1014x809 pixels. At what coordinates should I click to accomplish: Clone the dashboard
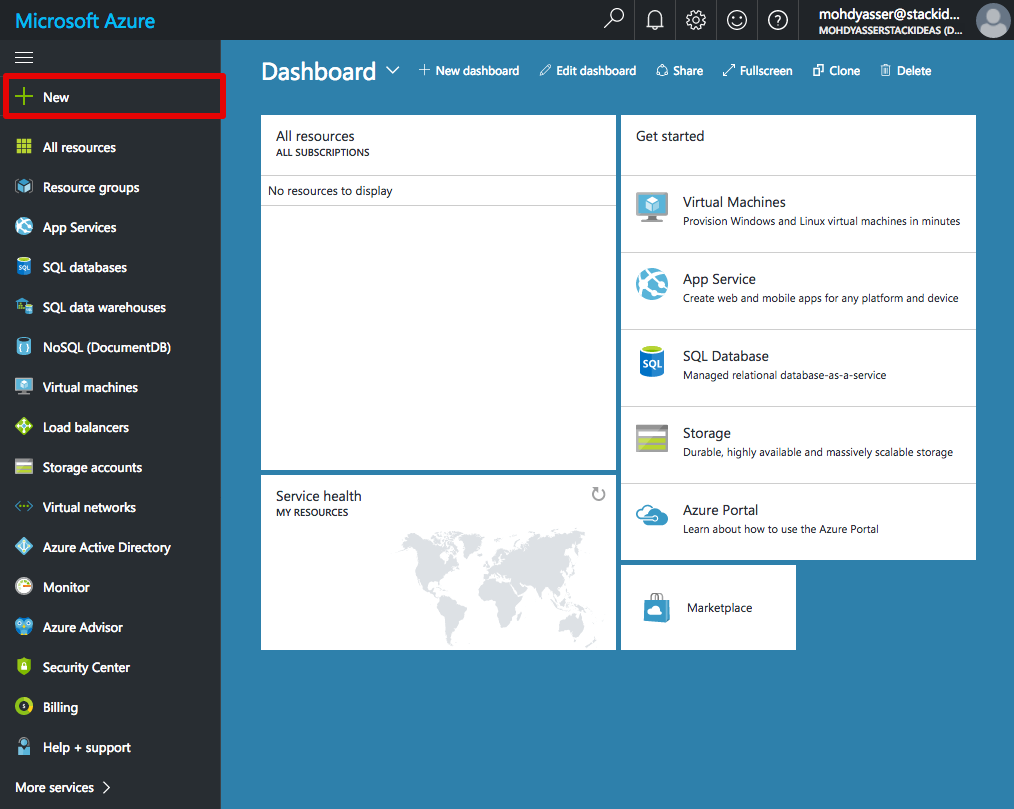pos(836,70)
